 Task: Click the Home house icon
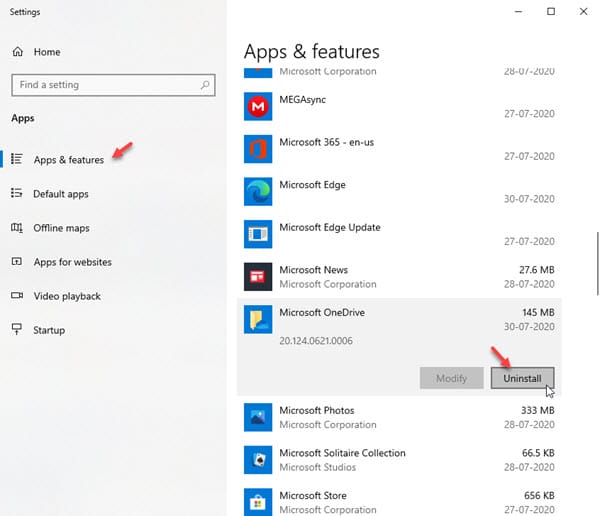[x=18, y=52]
